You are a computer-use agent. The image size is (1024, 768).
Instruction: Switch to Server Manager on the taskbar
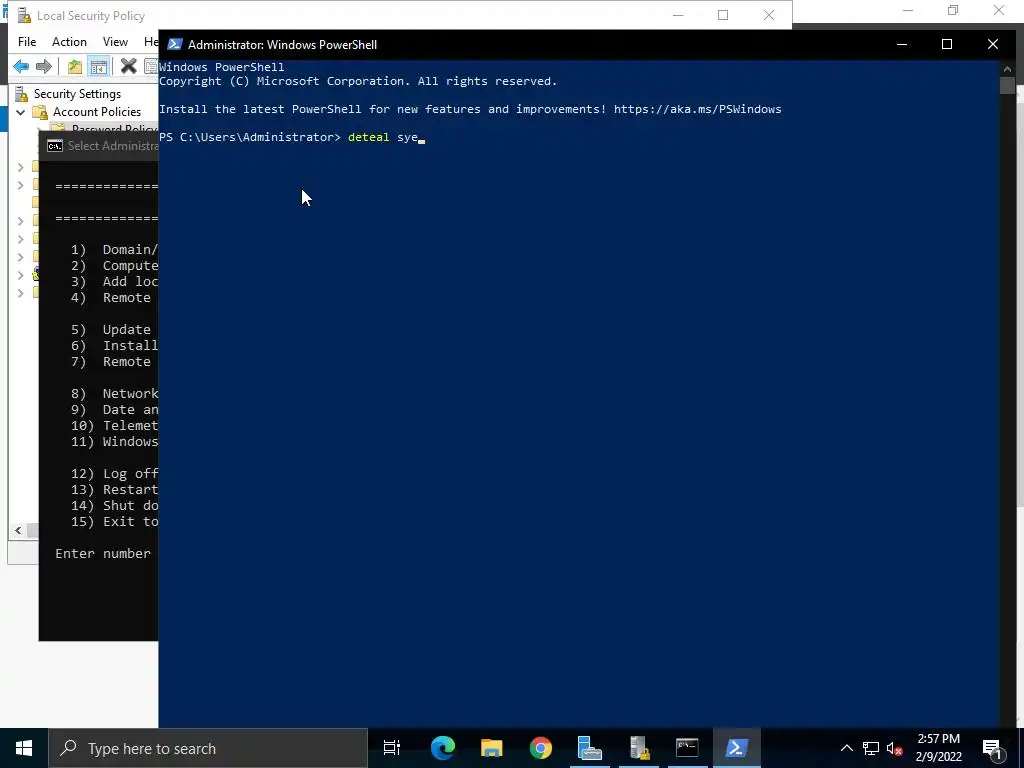[x=589, y=748]
